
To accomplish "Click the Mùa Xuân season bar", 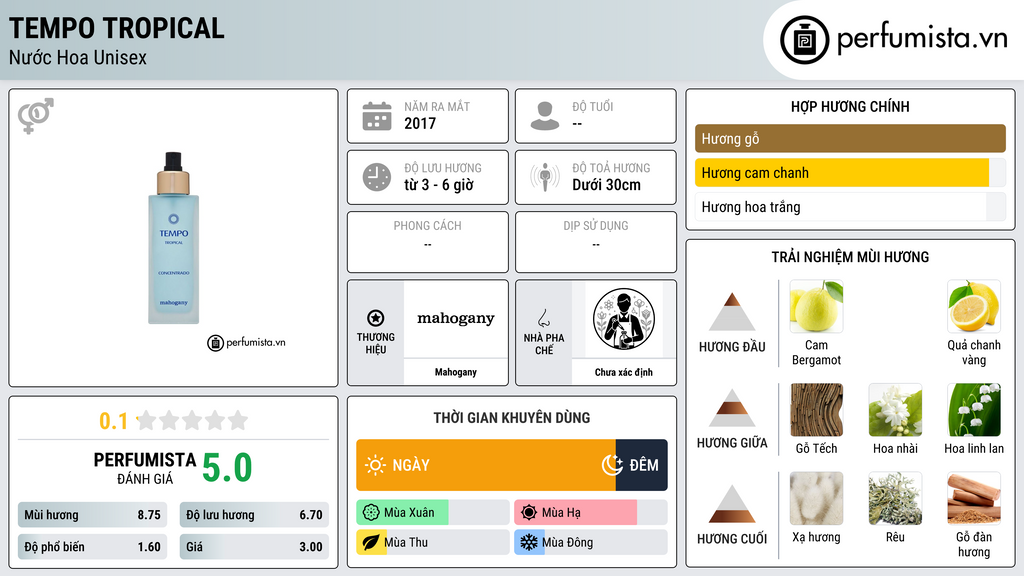I will click(433, 513).
